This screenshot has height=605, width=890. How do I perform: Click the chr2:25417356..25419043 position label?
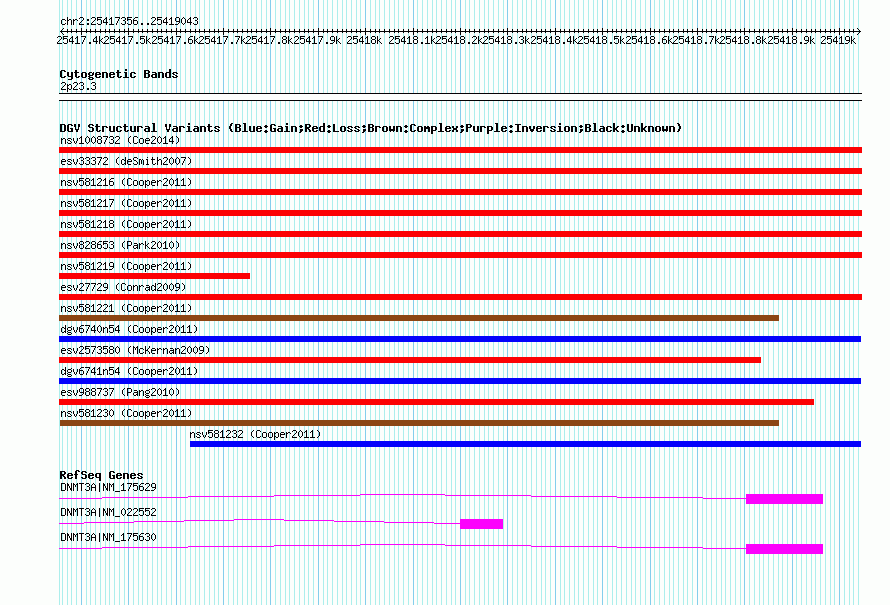pos(129,21)
